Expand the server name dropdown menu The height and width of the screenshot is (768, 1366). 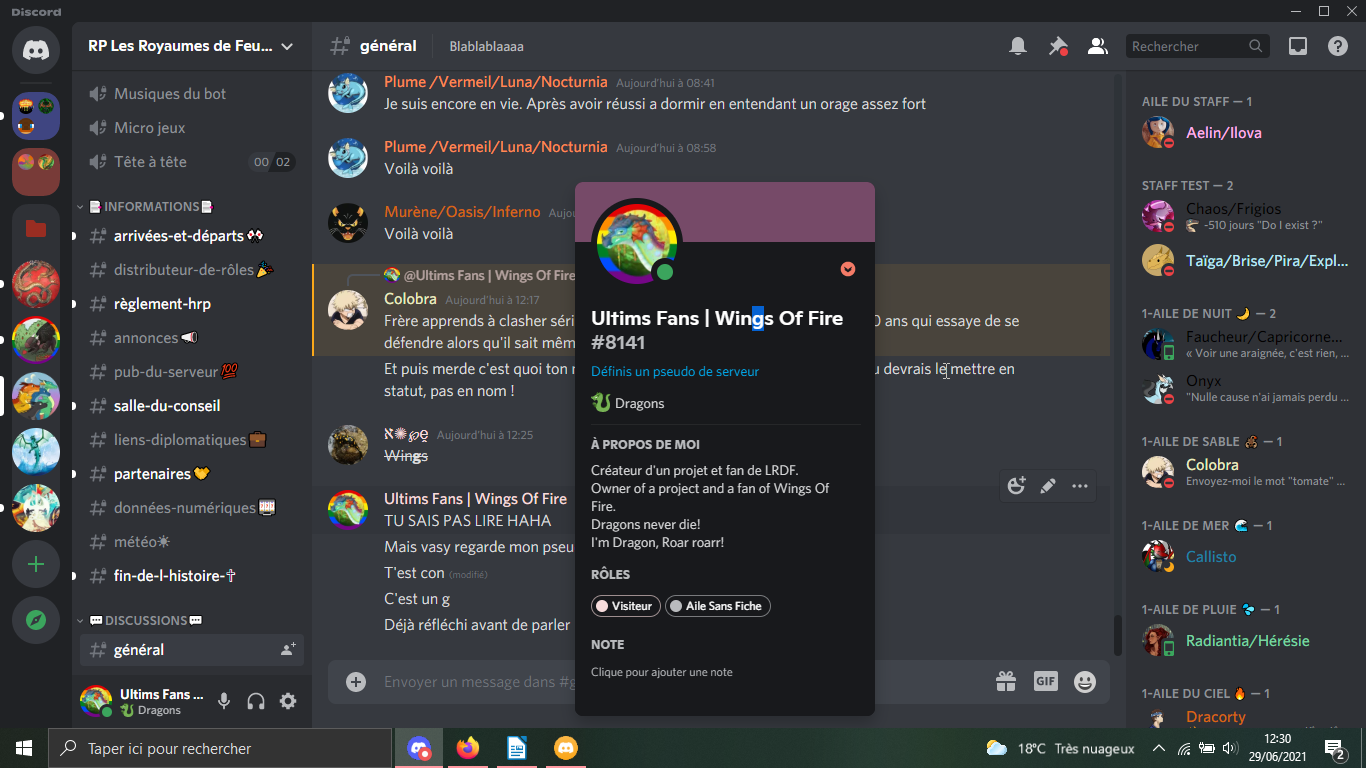click(287, 46)
